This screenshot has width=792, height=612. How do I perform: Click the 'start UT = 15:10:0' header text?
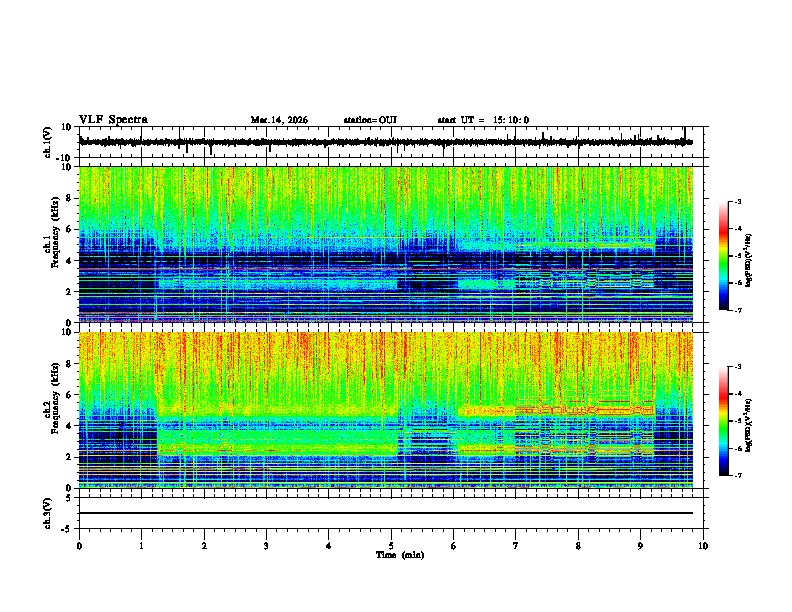(483, 120)
